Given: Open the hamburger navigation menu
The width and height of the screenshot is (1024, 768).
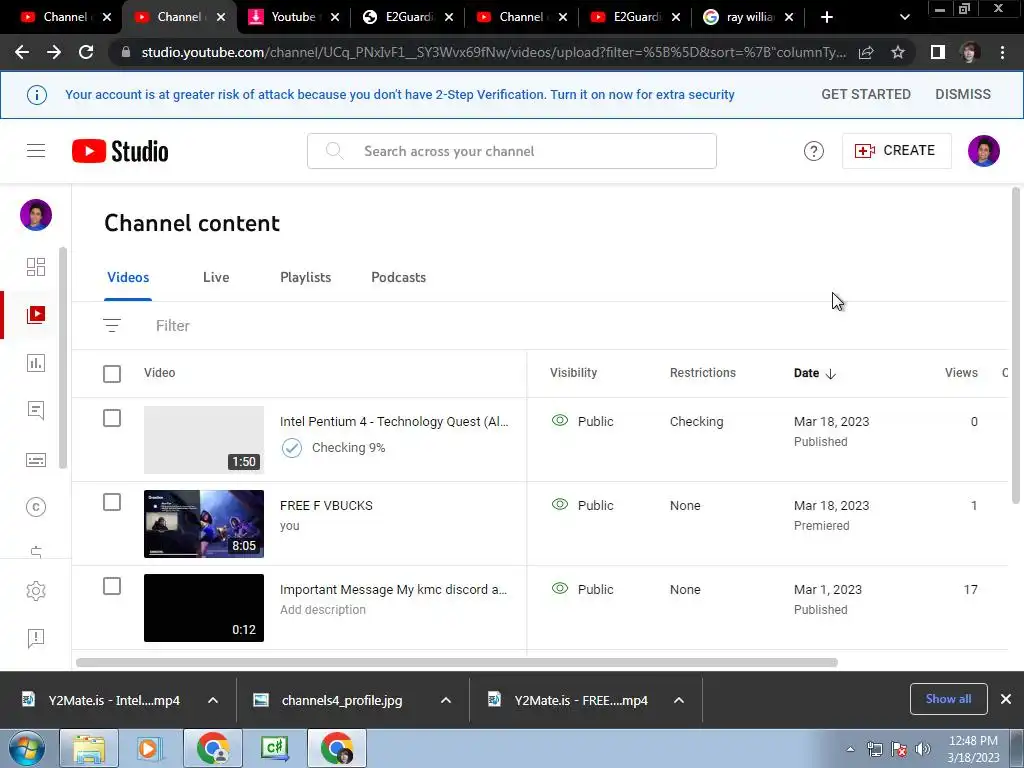Looking at the screenshot, I should click(36, 151).
